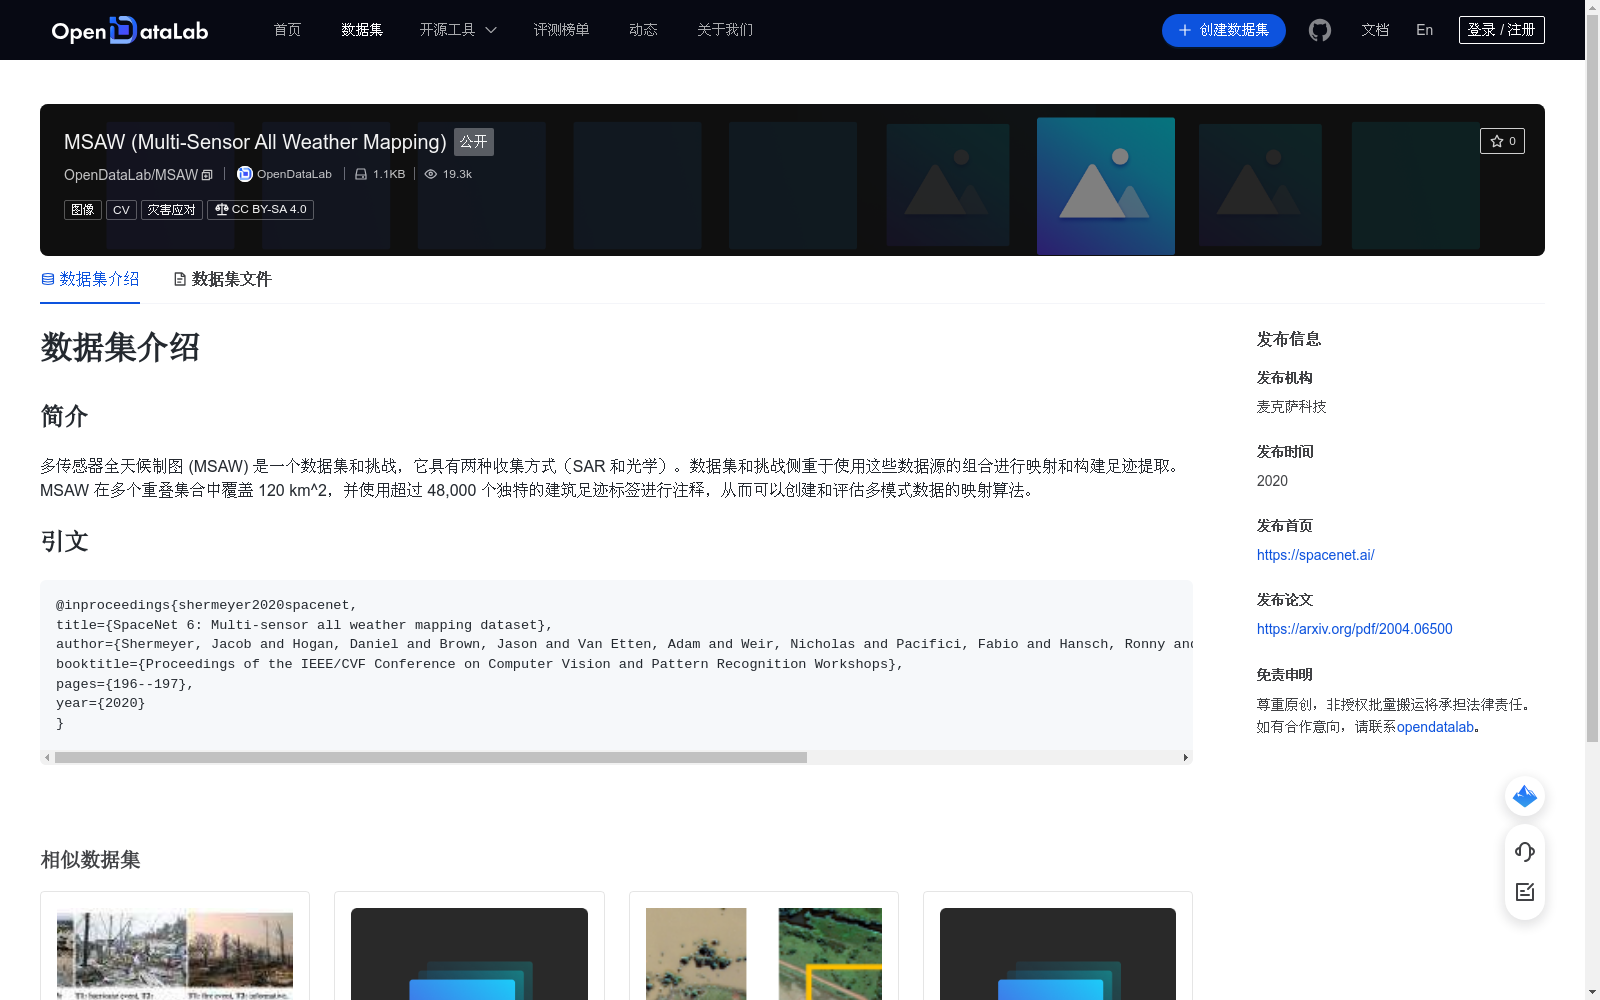Viewport: 1600px width, 1000px height.
Task: Open 动态 navigation item
Action: (643, 30)
